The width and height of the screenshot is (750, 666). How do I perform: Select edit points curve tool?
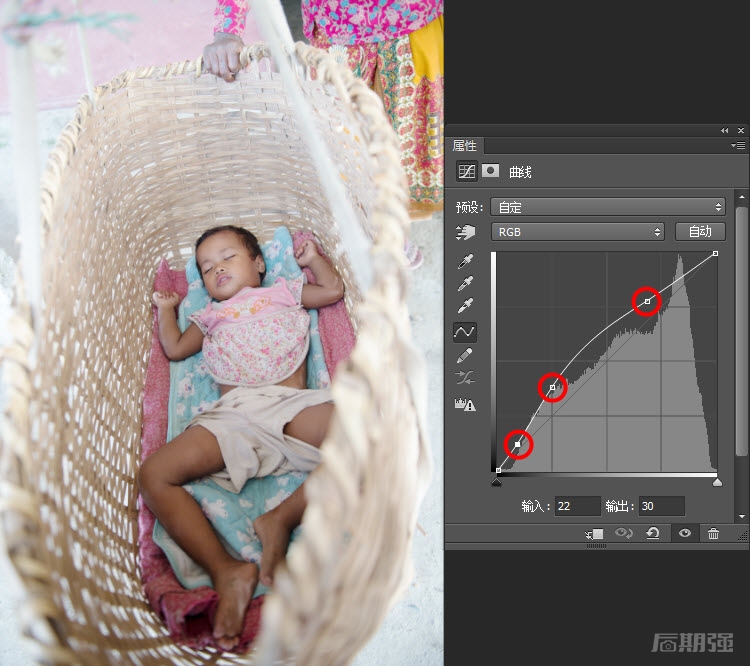coord(464,332)
